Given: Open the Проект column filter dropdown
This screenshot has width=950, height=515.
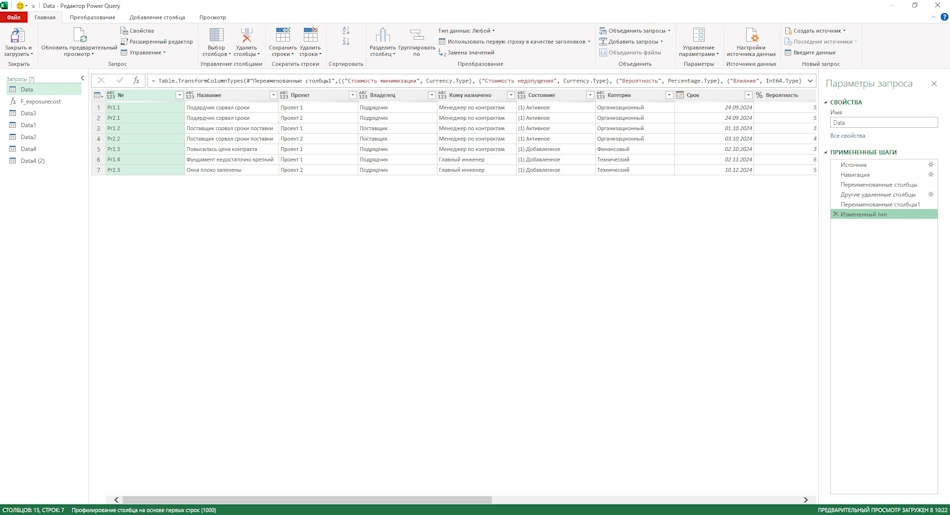Looking at the screenshot, I should coord(353,95).
